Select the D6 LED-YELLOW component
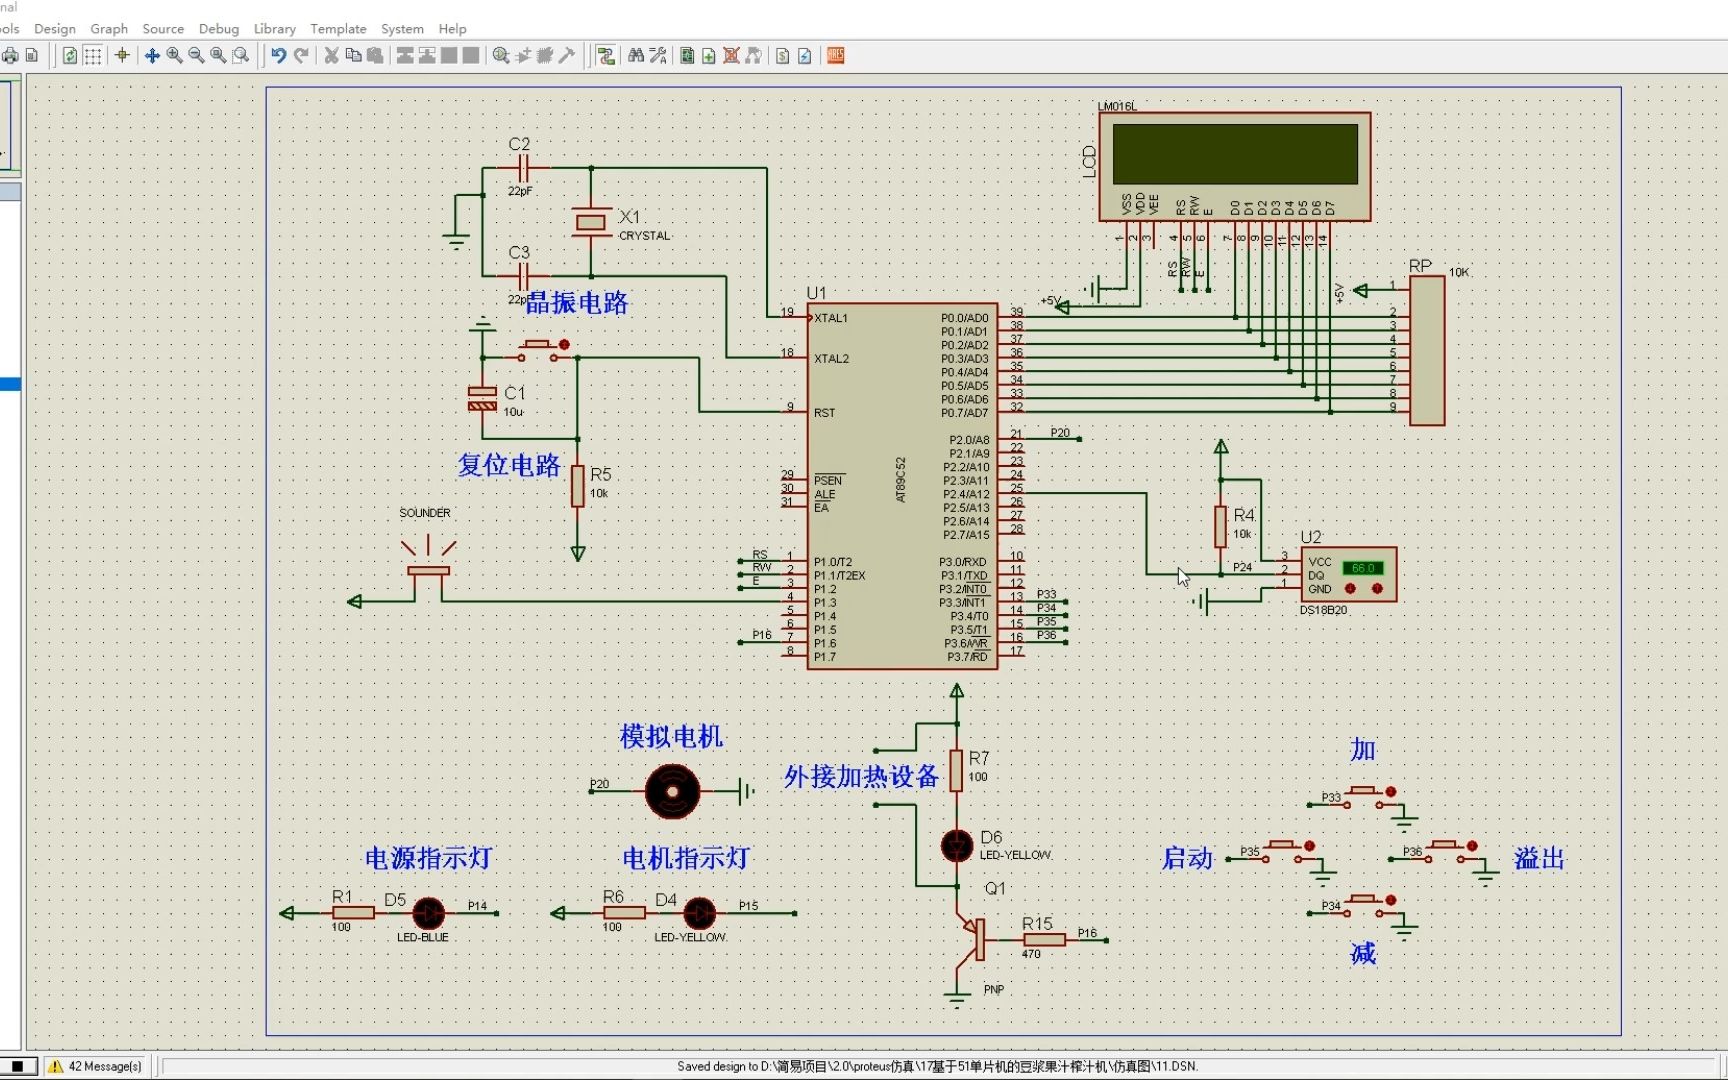The width and height of the screenshot is (1728, 1080). click(x=957, y=846)
